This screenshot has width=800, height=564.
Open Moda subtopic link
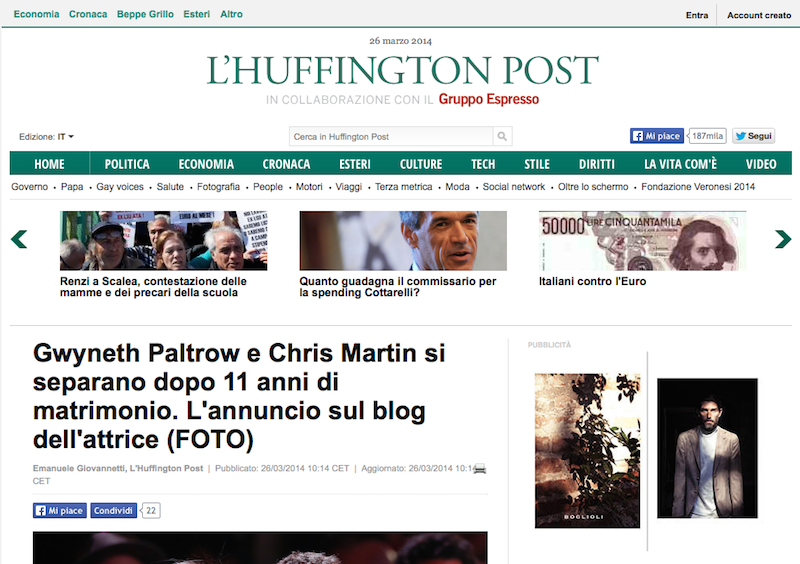457,187
